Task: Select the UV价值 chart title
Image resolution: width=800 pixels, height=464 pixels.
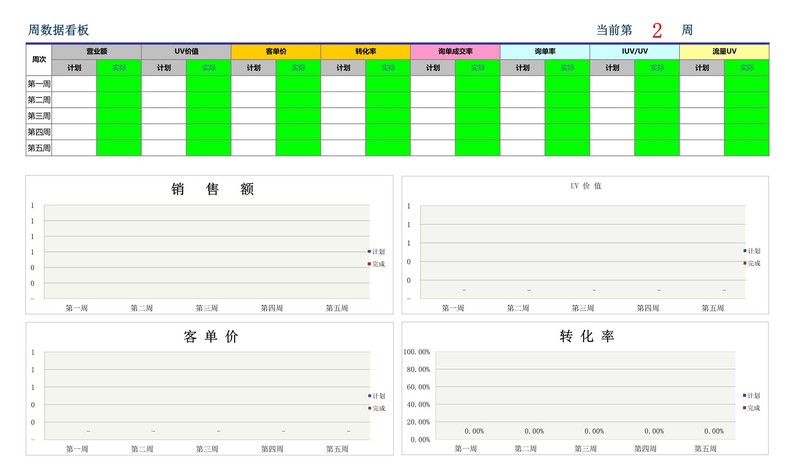Action: coord(586,186)
